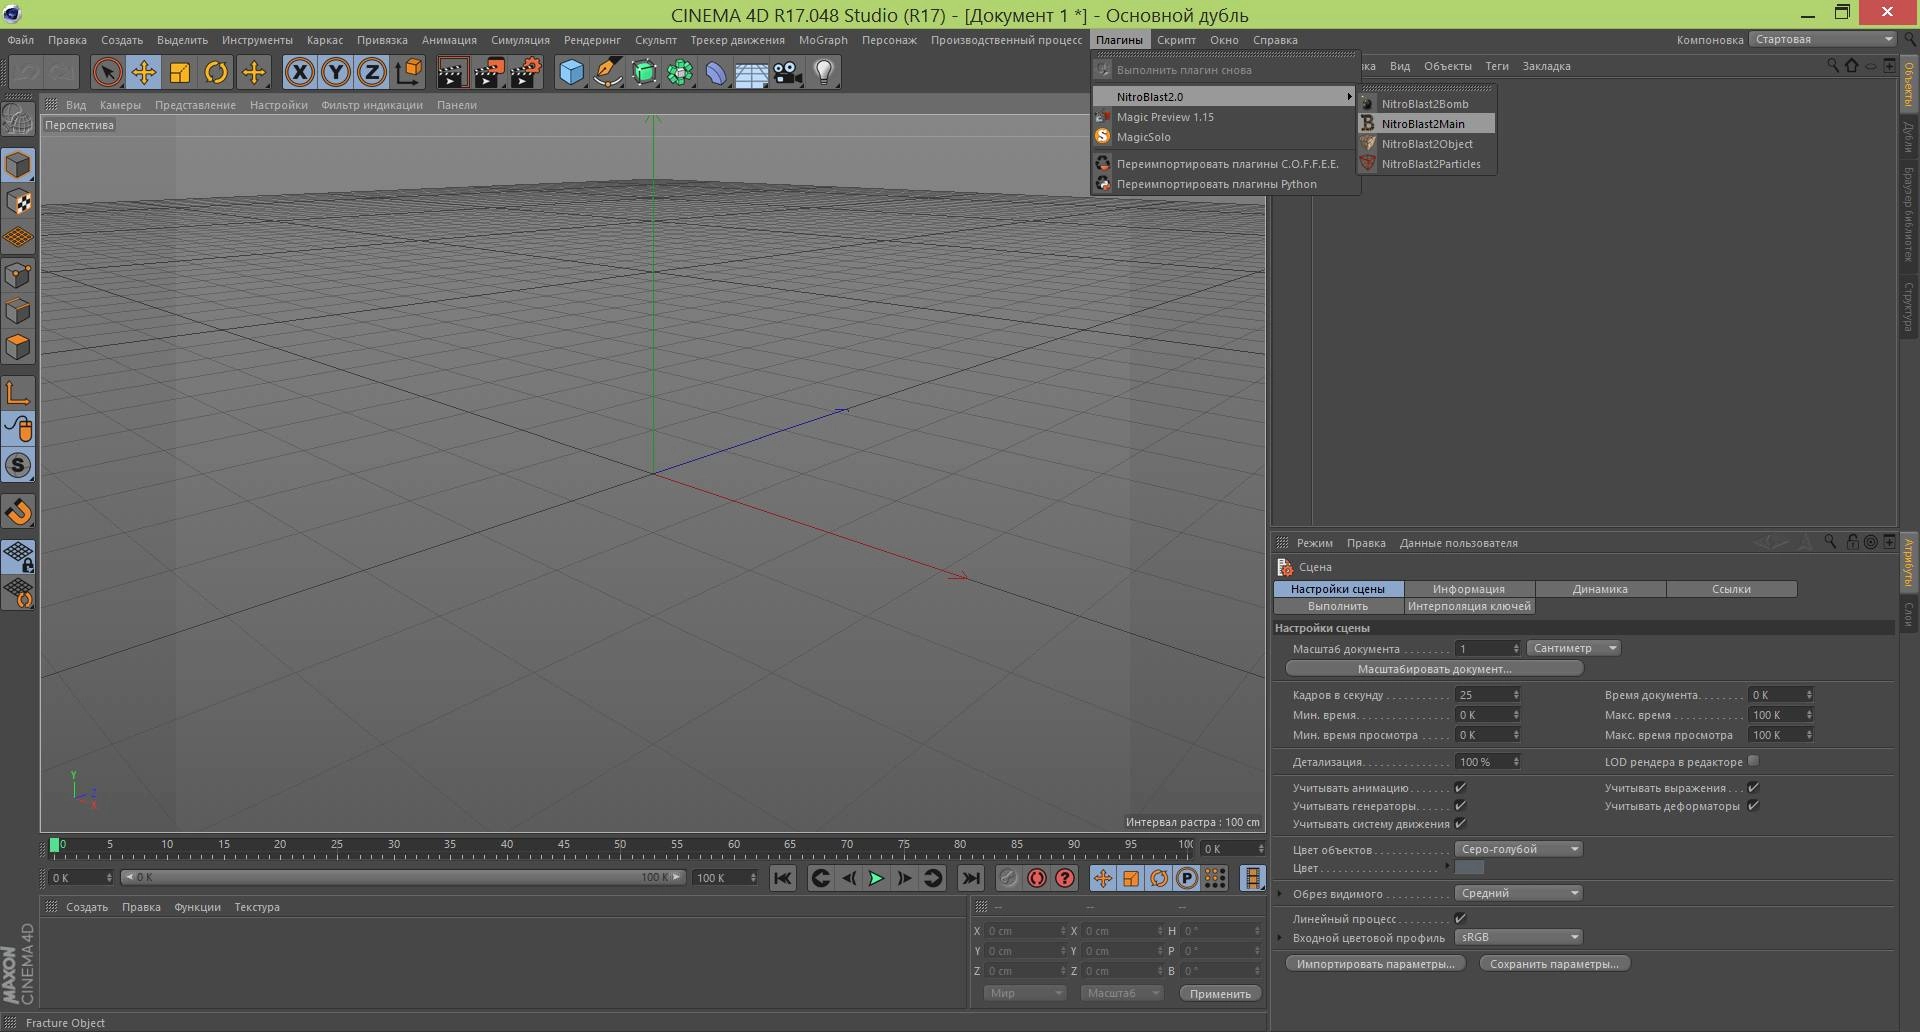Screen dimensions: 1920x1032
Task: Open the Сантиметр units dropdown
Action: coord(1573,648)
